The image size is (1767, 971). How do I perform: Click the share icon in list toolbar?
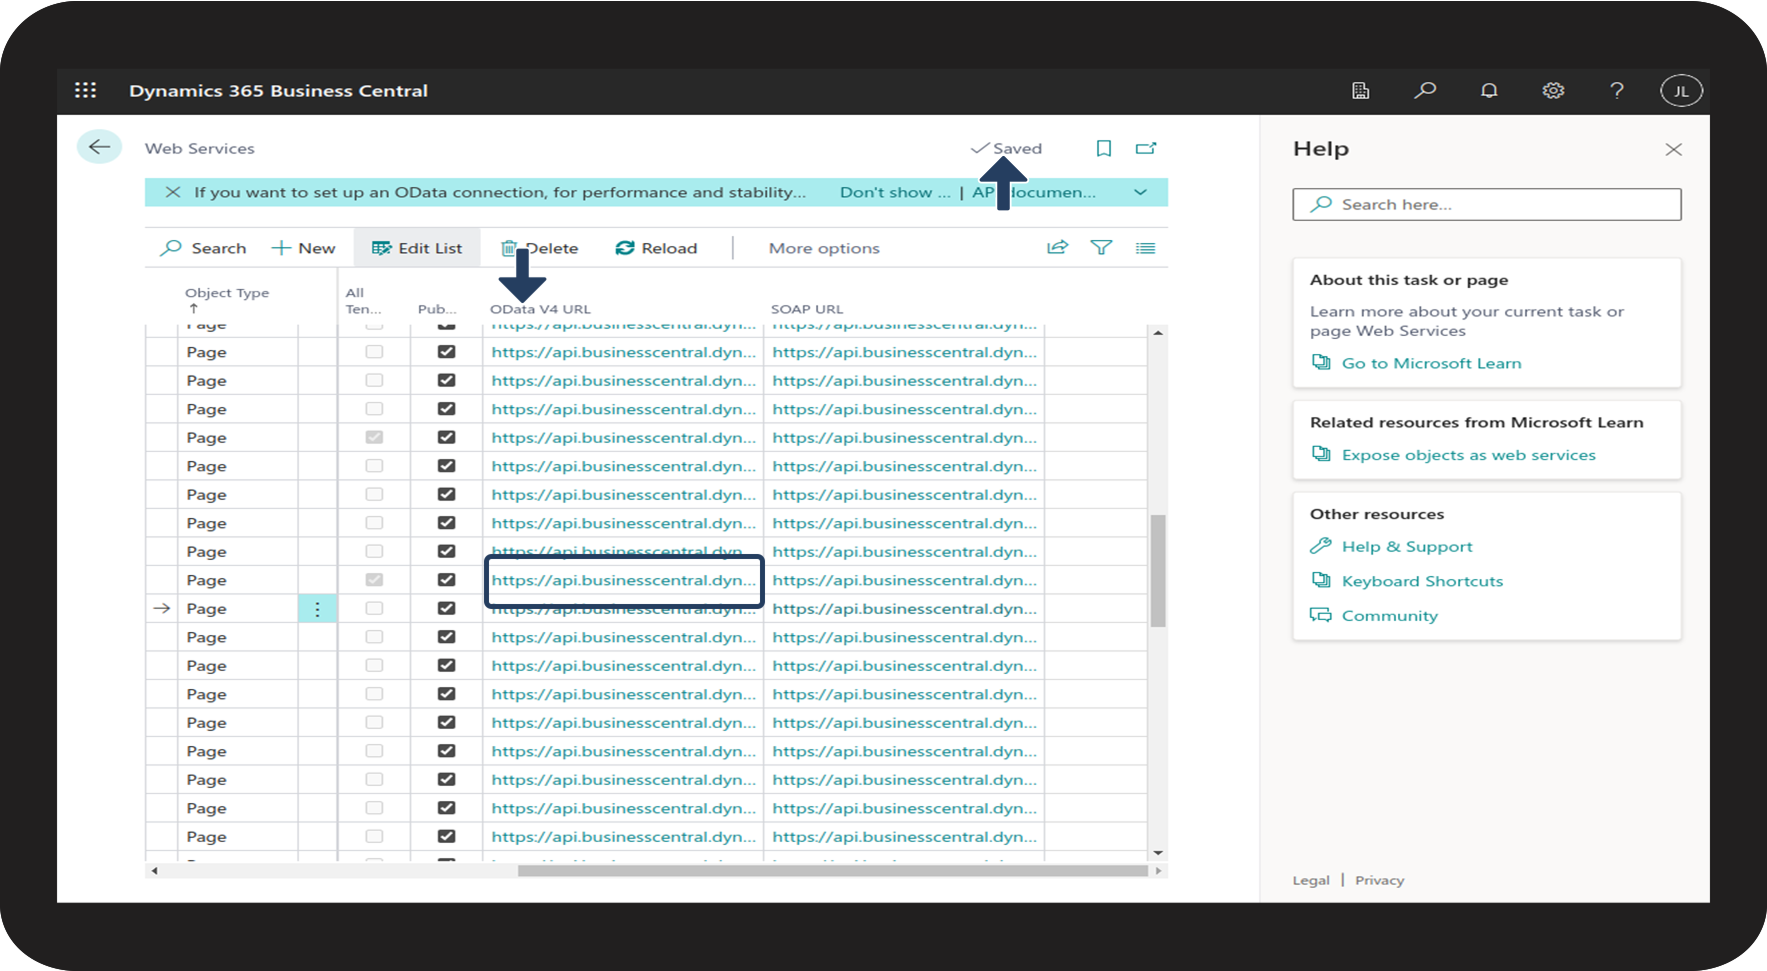coord(1057,248)
